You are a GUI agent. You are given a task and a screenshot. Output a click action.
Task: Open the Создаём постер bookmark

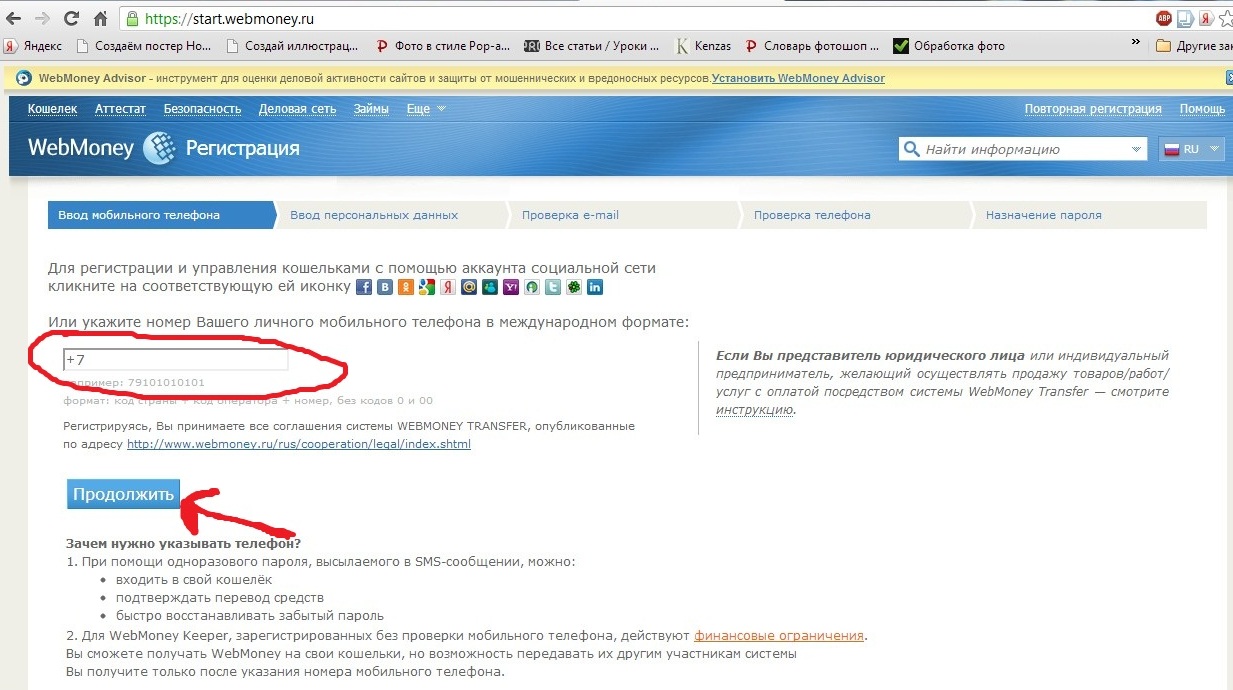tap(144, 45)
